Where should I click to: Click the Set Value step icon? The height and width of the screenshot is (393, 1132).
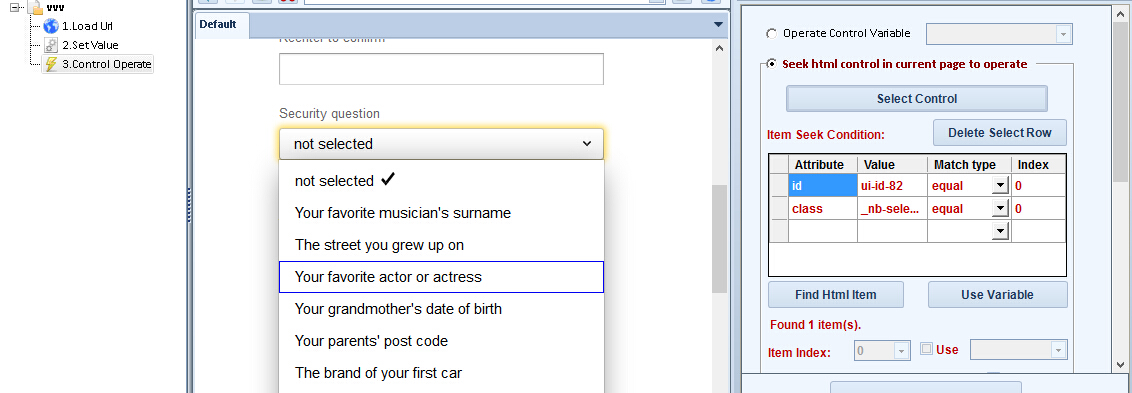click(51, 45)
